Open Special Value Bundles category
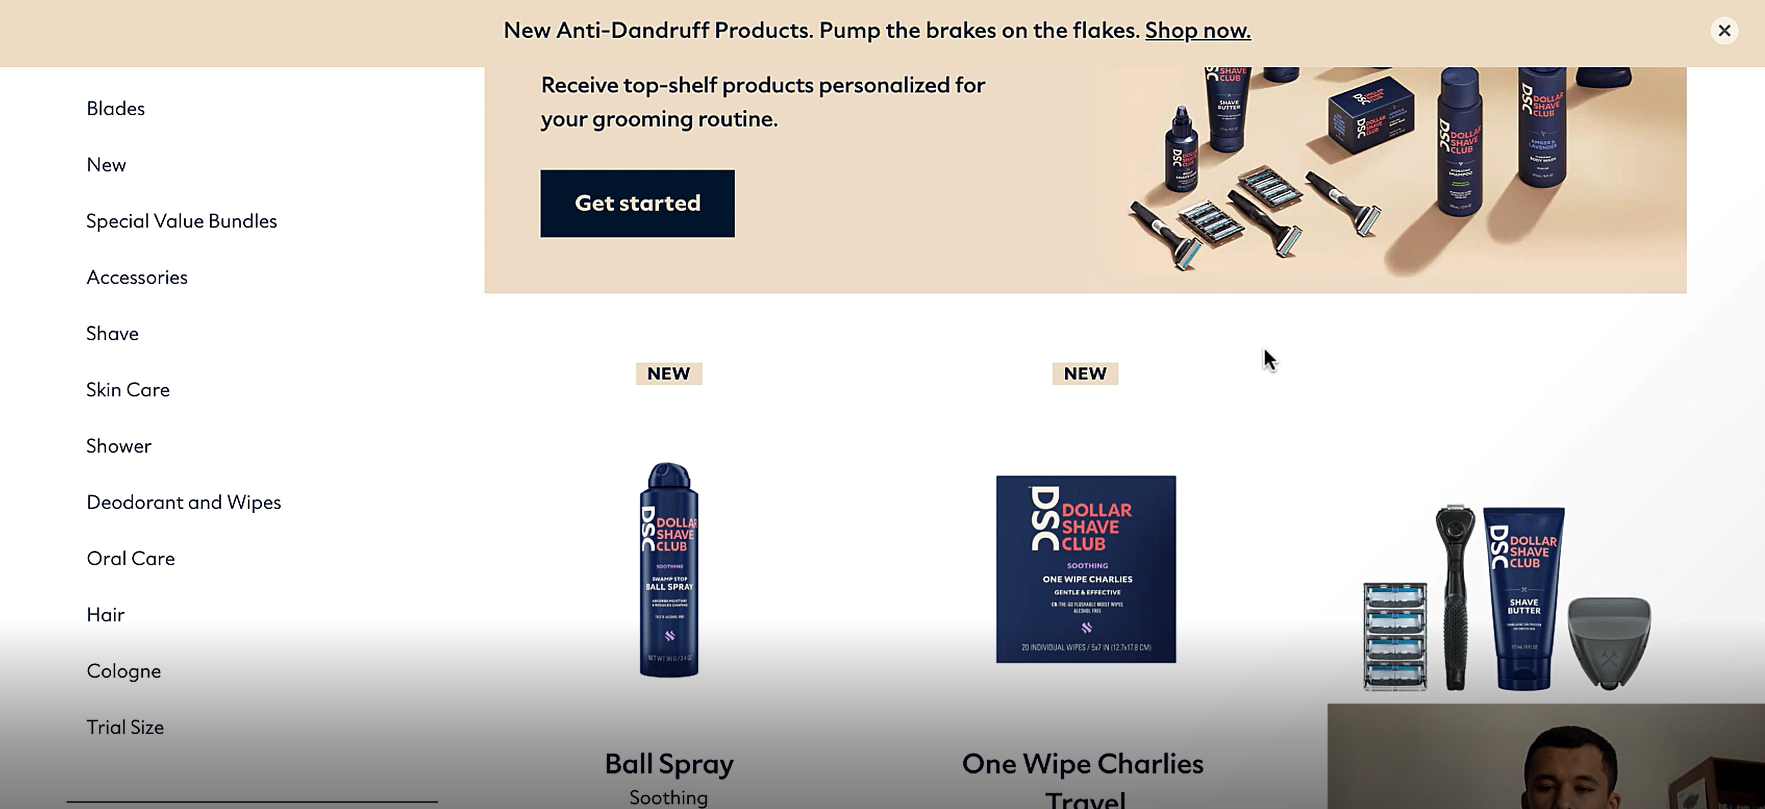This screenshot has height=809, width=1765. (x=181, y=221)
